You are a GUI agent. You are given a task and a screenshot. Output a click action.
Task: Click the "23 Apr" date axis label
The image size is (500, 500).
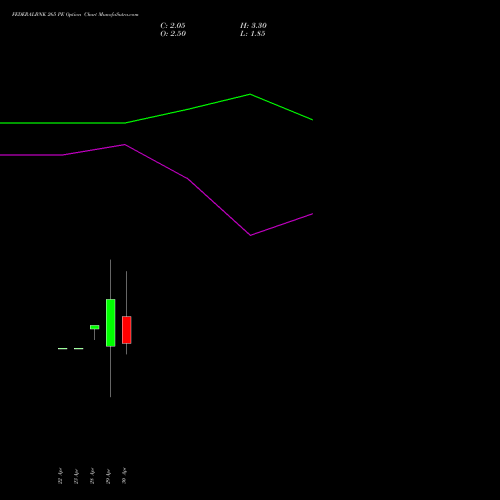[x=76, y=476]
